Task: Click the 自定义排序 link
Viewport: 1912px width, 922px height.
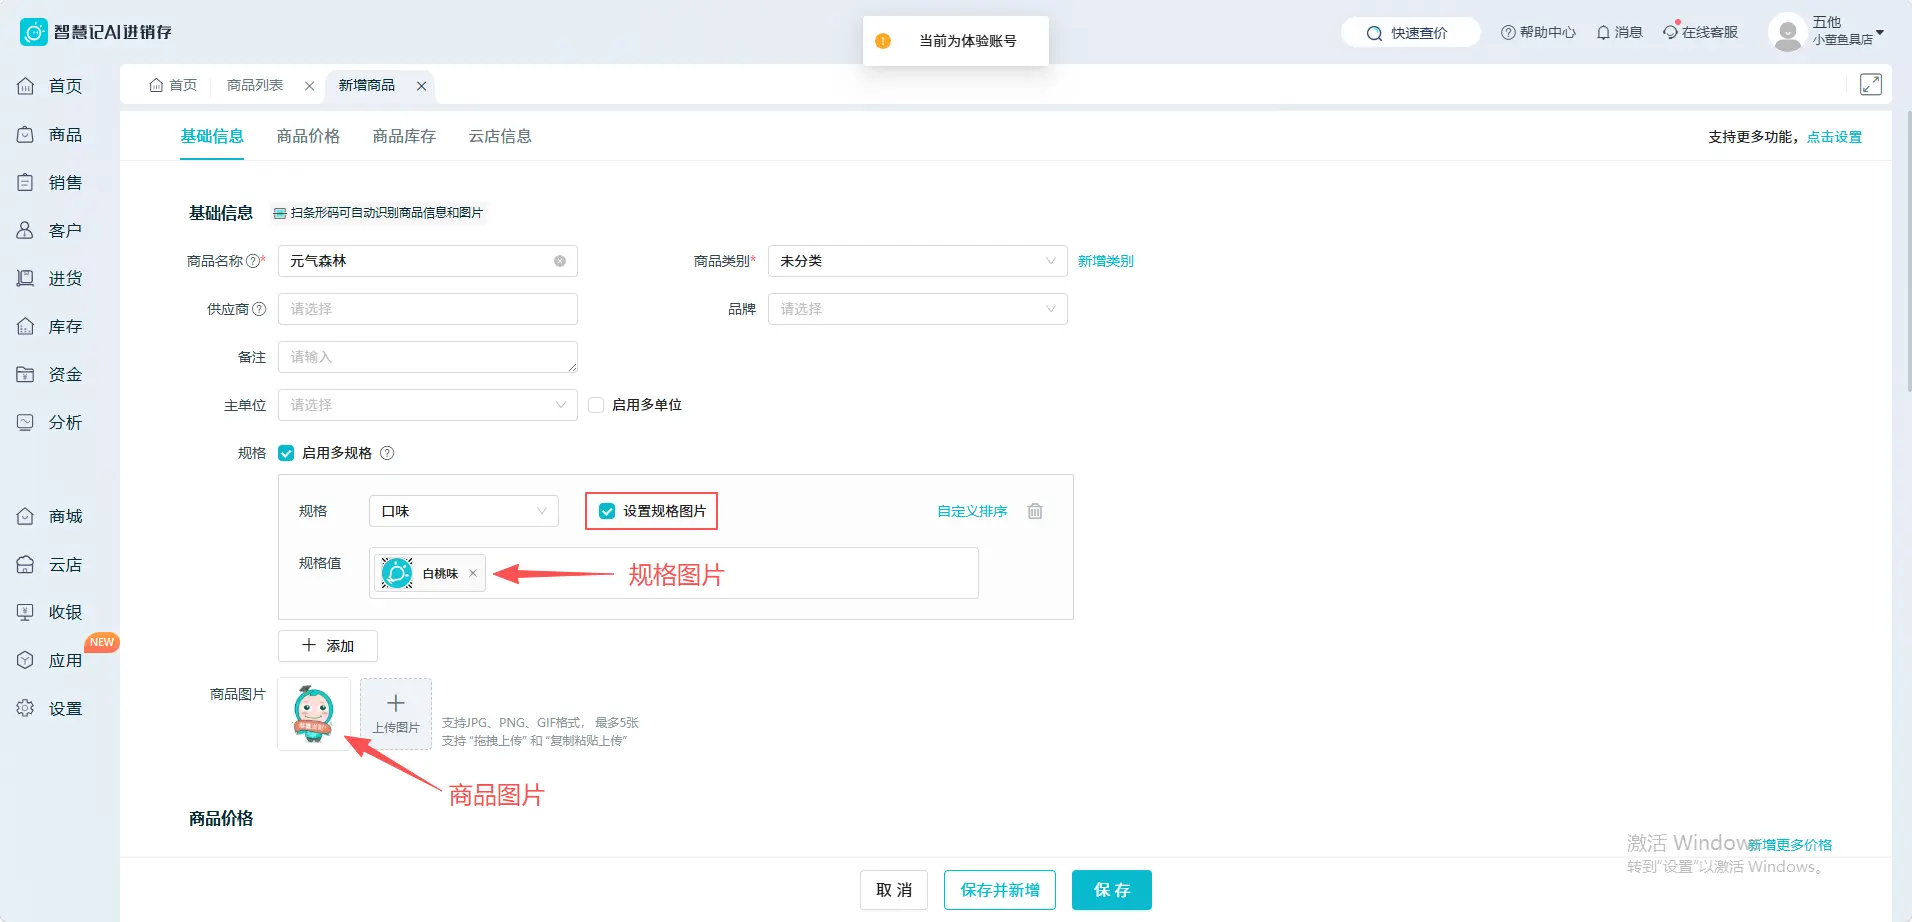Action: point(972,511)
